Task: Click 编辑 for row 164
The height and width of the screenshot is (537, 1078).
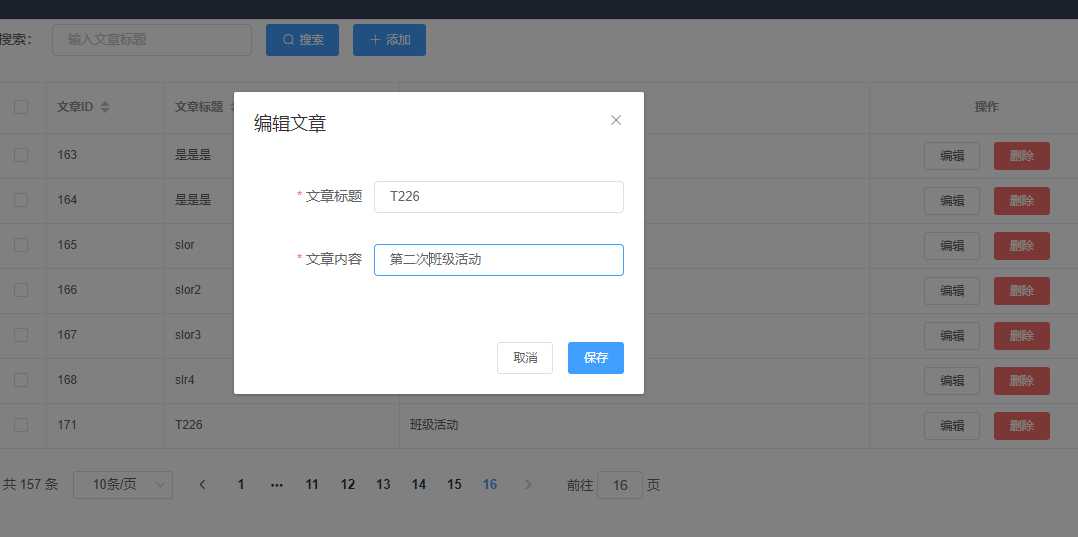Action: pyautogui.click(x=952, y=201)
